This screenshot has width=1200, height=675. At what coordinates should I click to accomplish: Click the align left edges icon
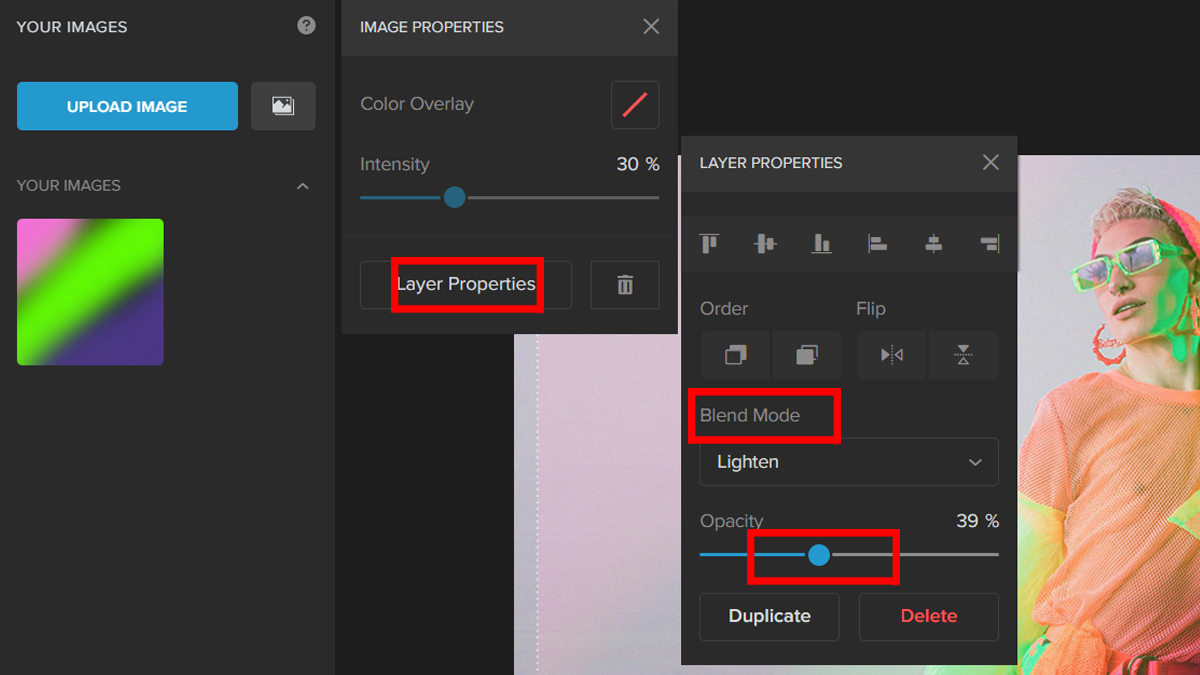coord(878,244)
